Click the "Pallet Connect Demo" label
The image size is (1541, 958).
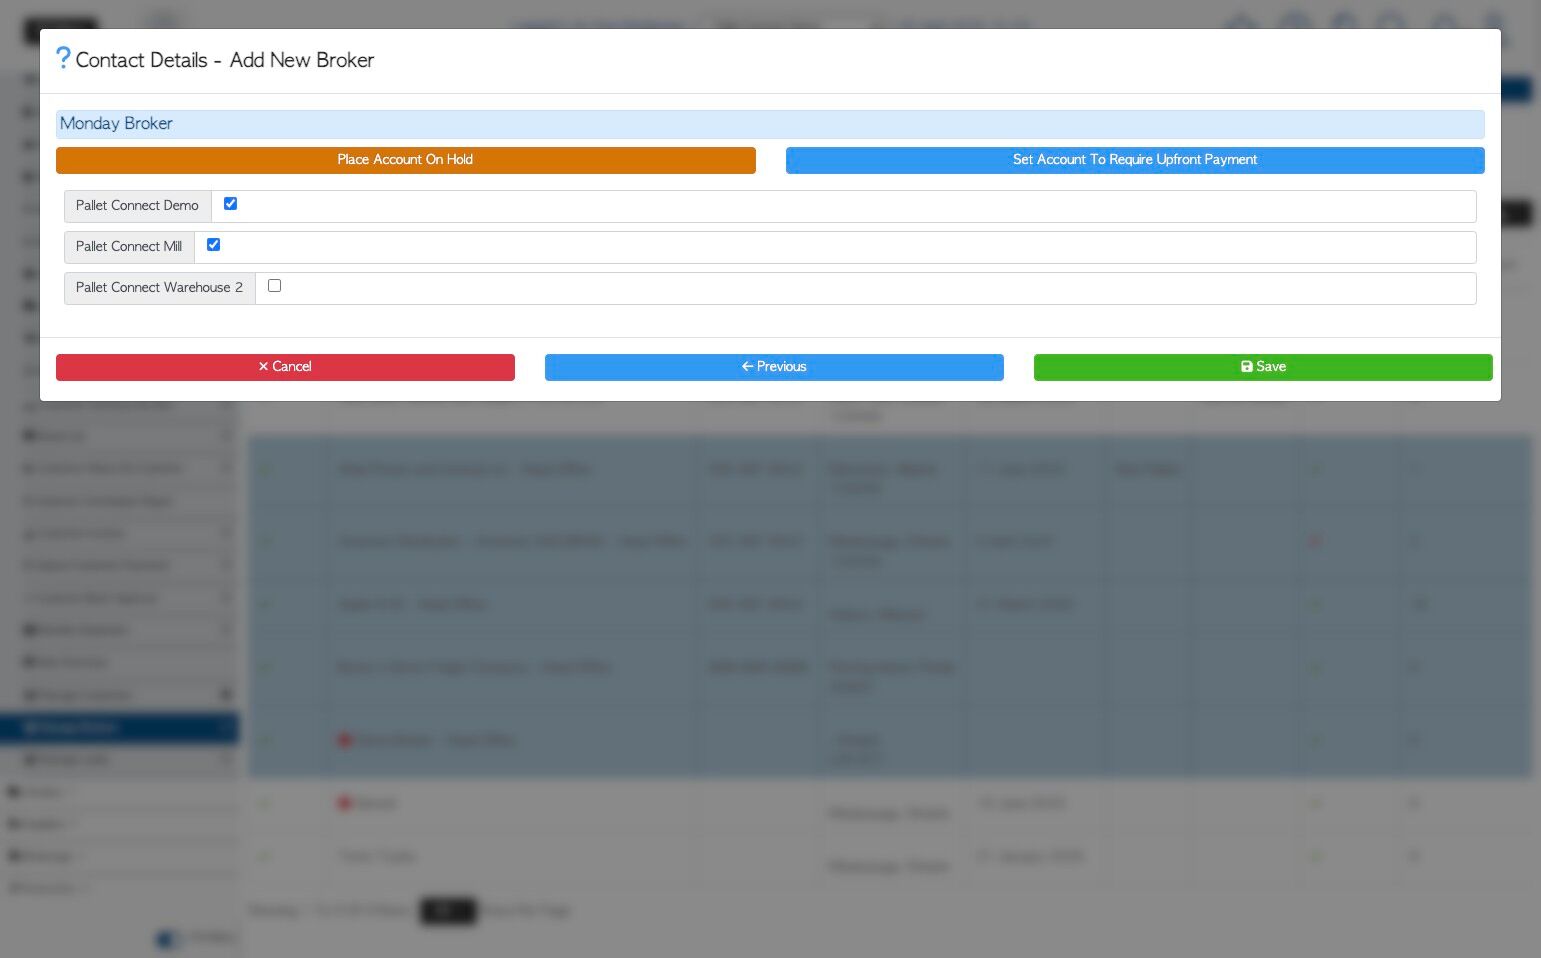point(137,206)
